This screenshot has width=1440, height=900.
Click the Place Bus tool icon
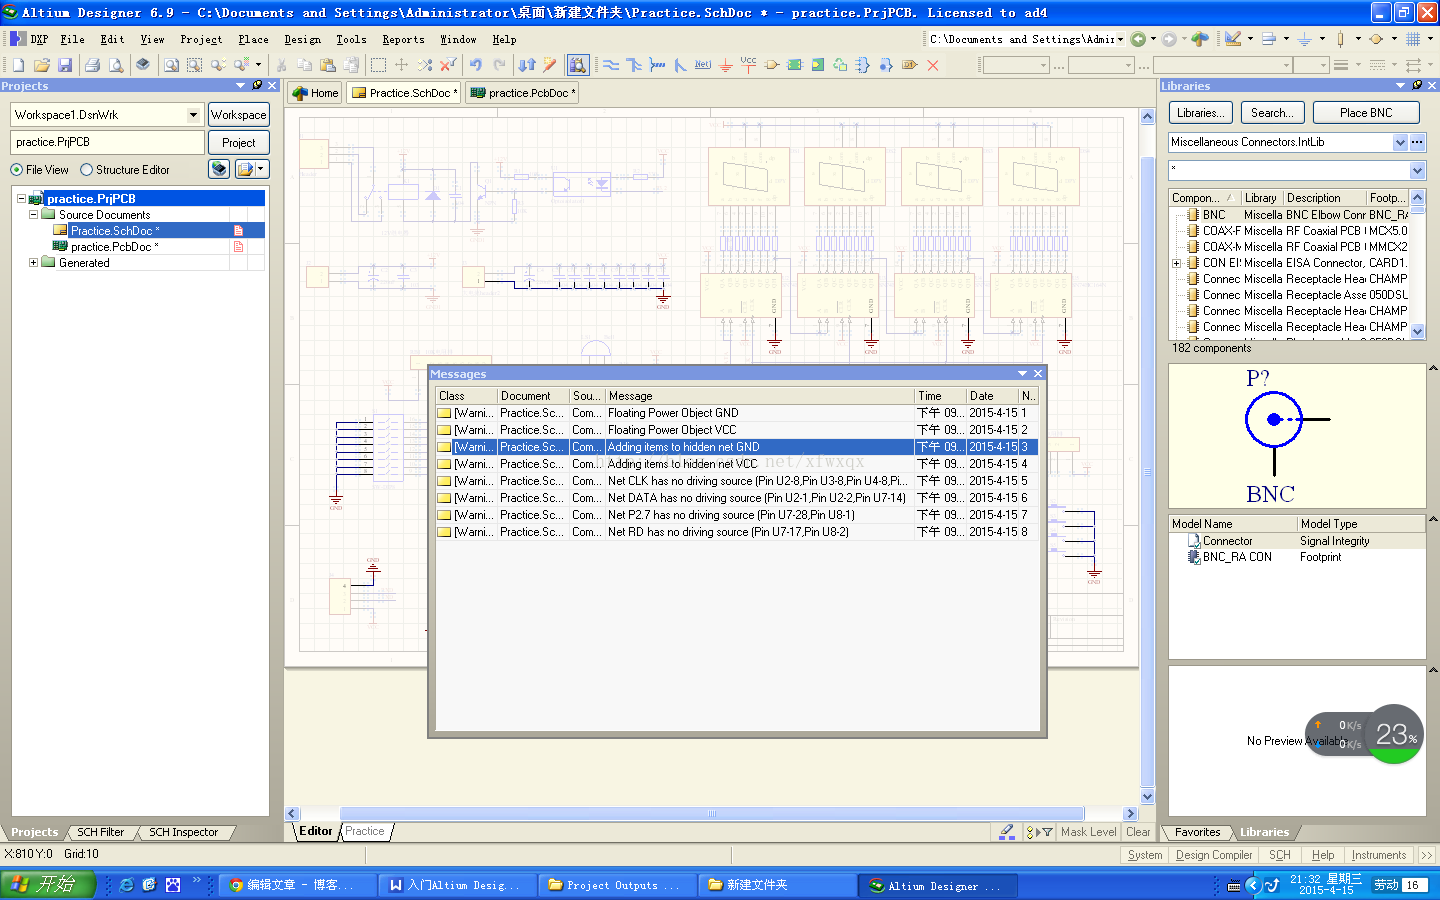pyautogui.click(x=634, y=65)
